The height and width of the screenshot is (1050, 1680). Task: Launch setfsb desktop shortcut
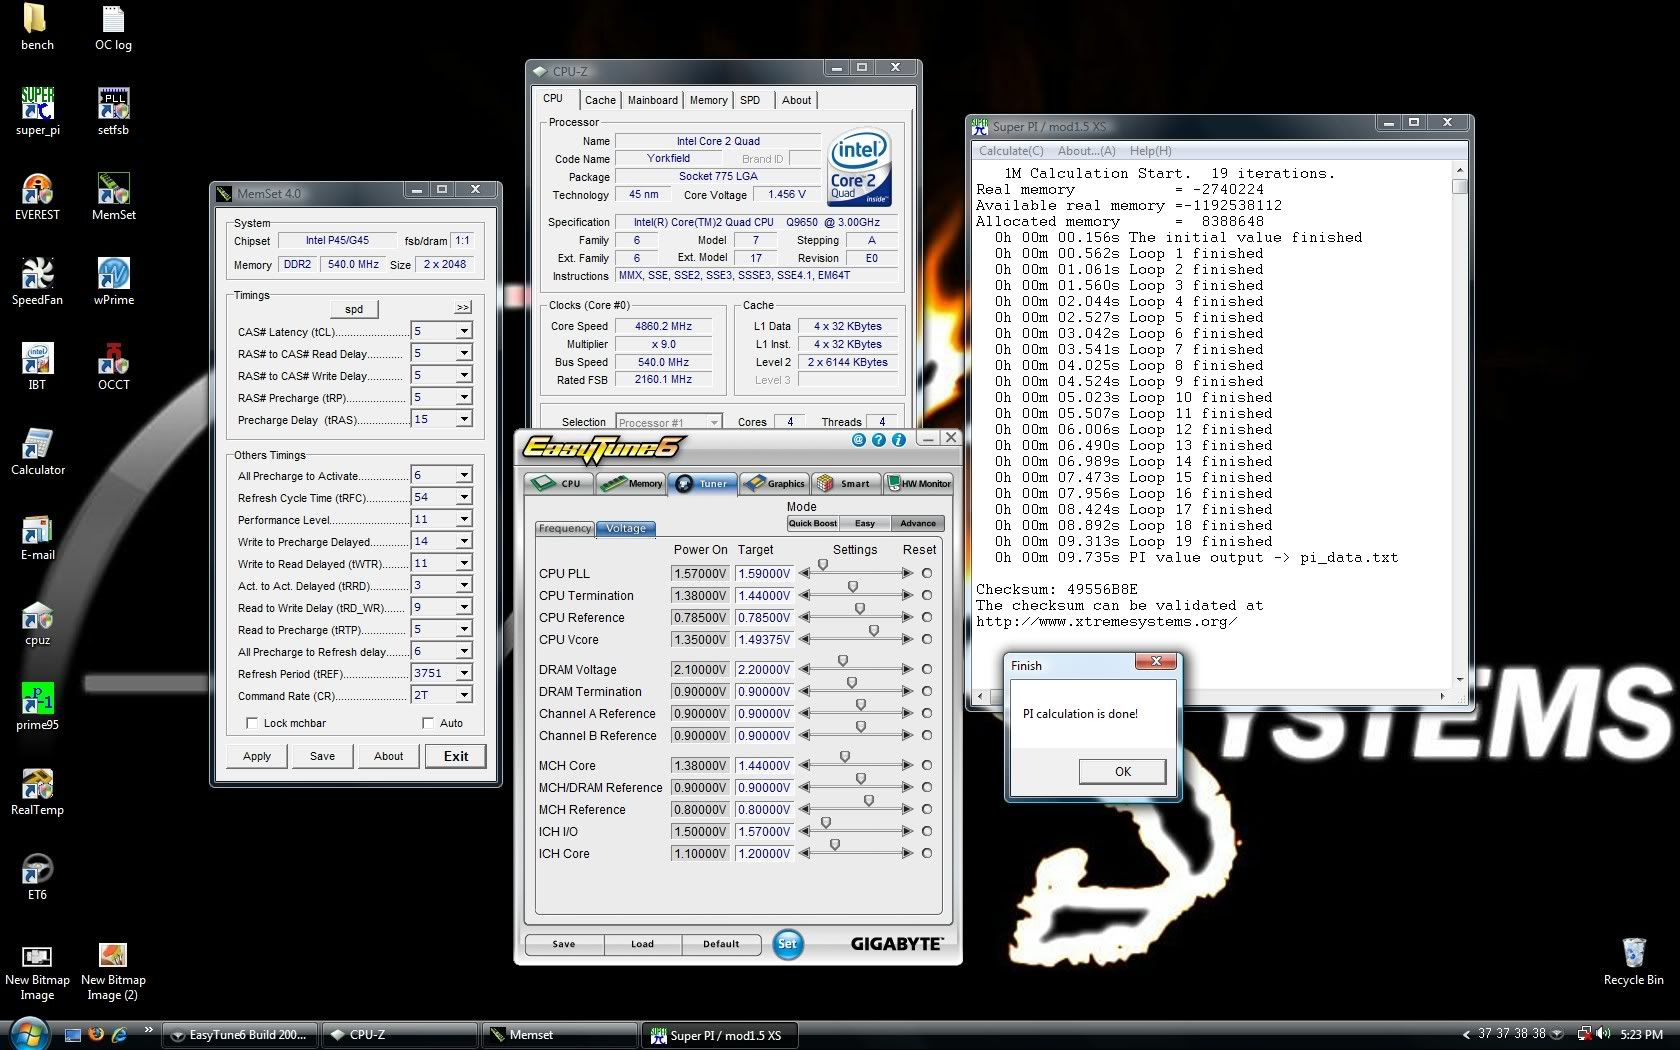113,111
